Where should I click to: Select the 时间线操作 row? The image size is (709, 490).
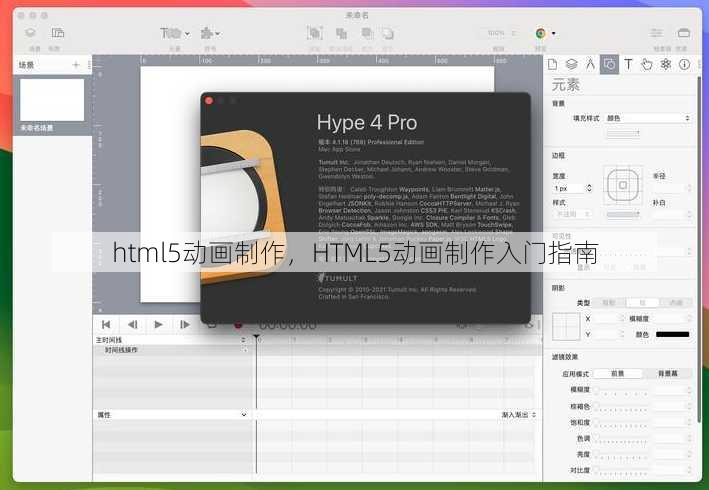pyautogui.click(x=172, y=350)
